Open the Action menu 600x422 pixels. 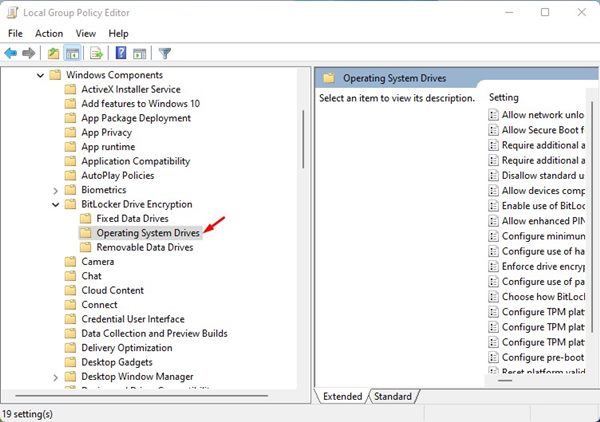tap(49, 33)
